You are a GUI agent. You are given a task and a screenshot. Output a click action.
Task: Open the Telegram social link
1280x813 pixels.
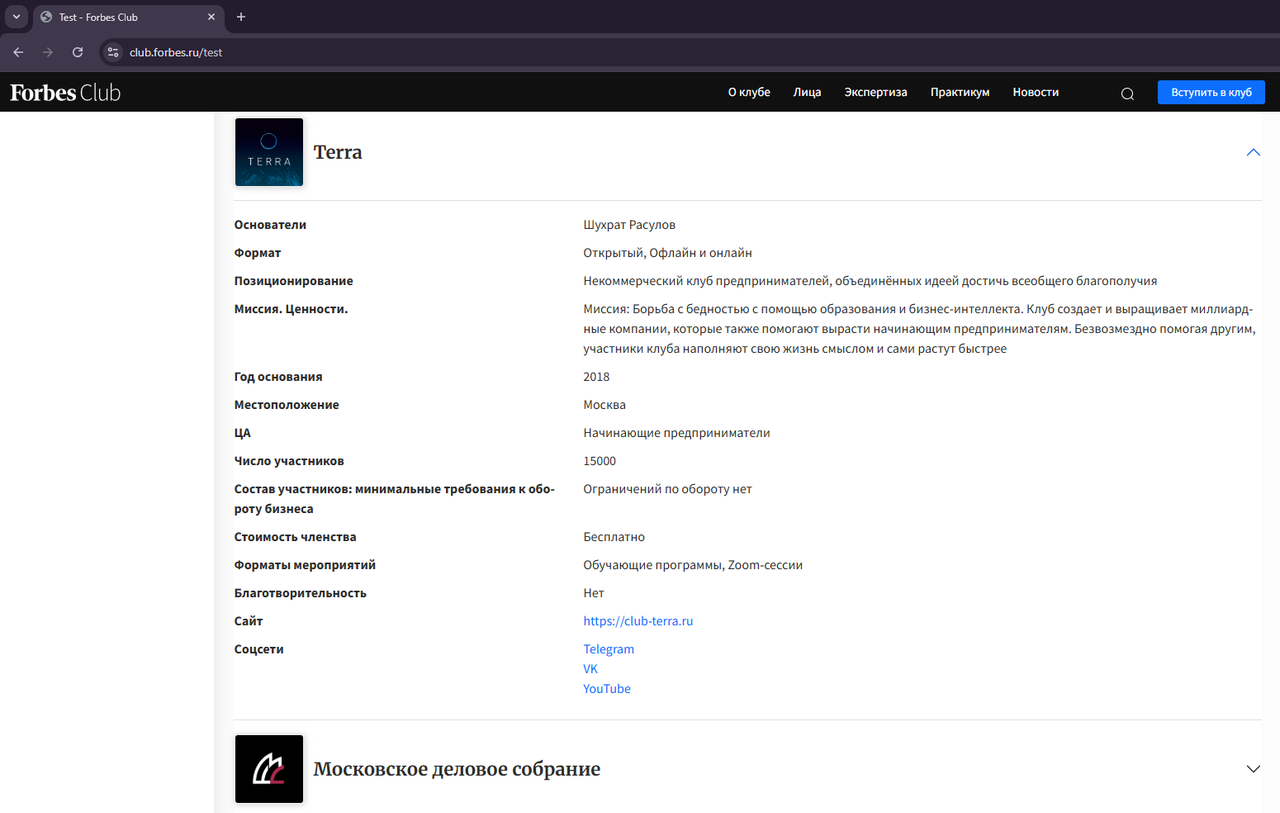pyautogui.click(x=609, y=649)
